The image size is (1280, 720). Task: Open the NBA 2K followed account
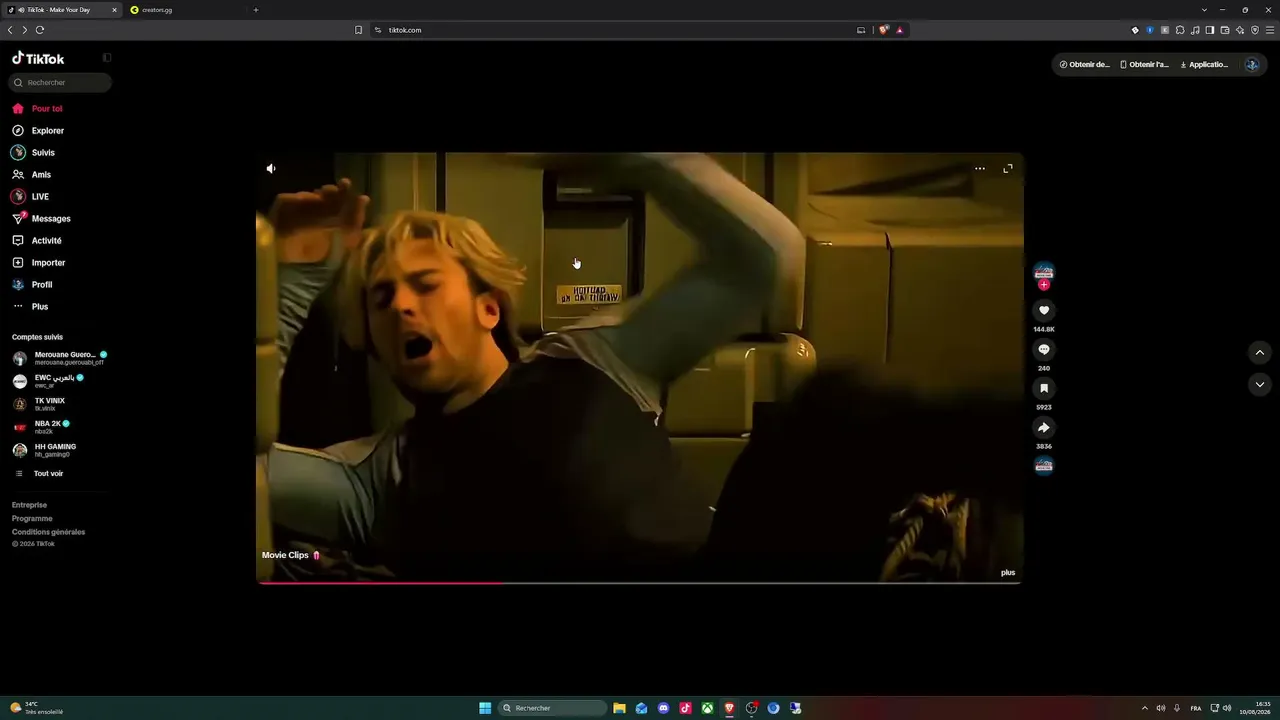[41, 427]
